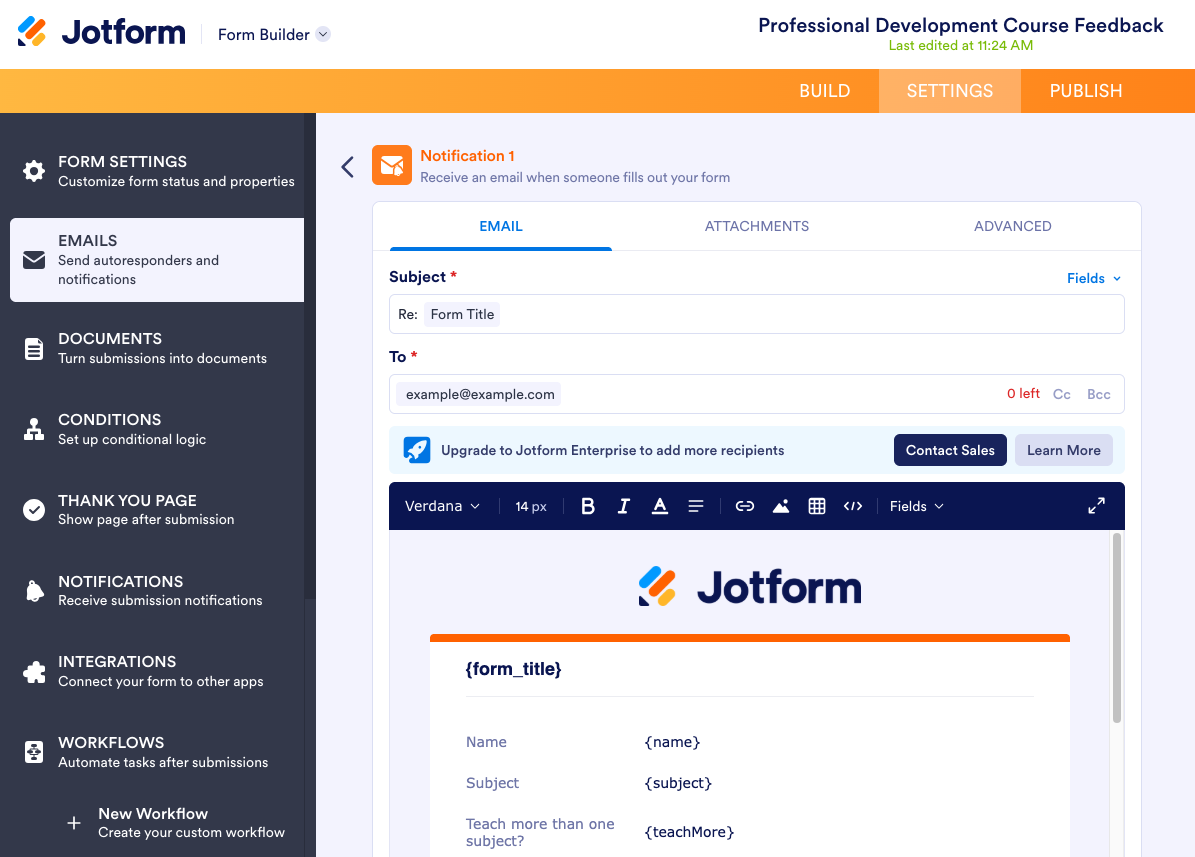Open the HTML source code view

853,506
